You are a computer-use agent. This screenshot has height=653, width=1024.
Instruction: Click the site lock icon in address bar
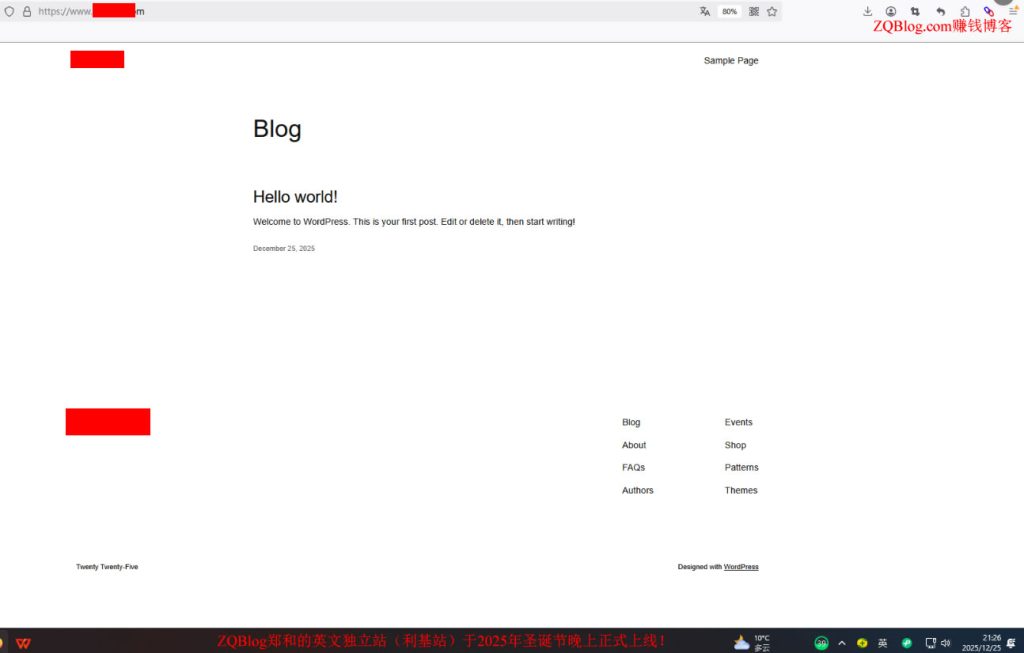pos(27,11)
